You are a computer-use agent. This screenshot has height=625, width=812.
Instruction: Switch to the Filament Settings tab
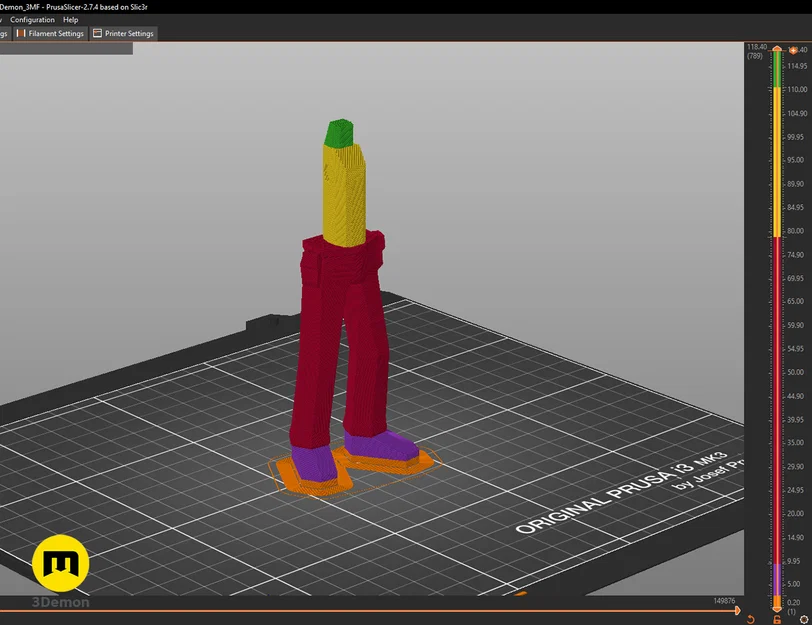56,33
